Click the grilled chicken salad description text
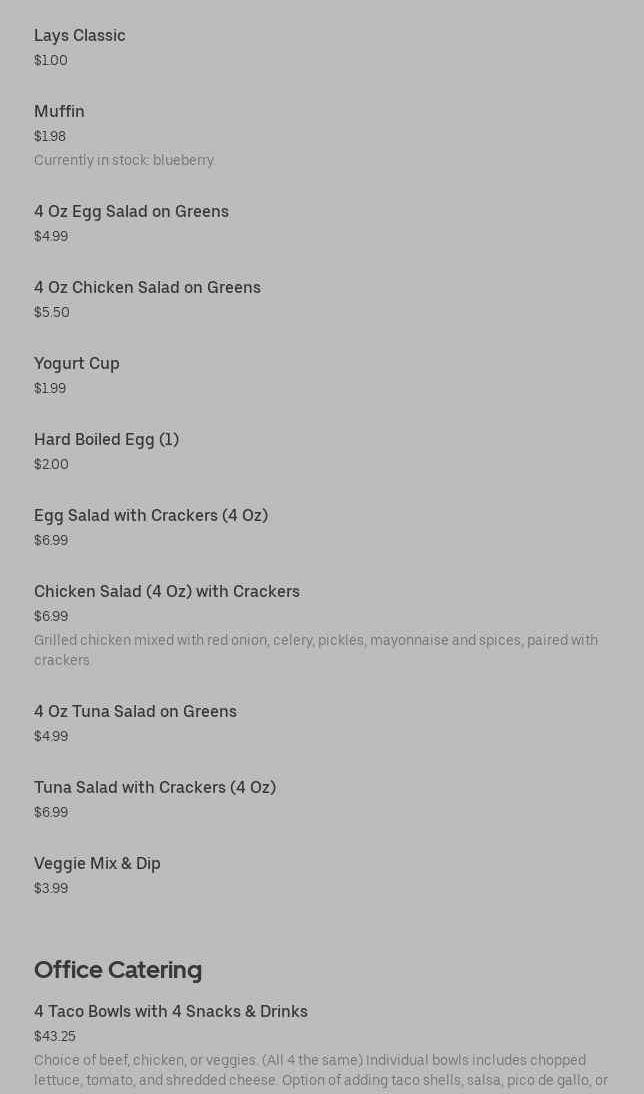This screenshot has width=644, height=1094. click(x=316, y=650)
